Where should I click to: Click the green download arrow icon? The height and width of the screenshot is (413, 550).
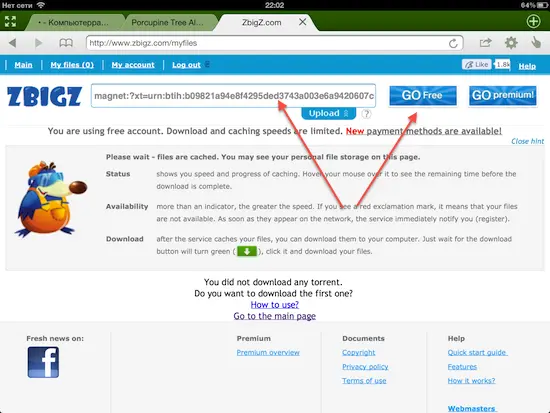pyautogui.click(x=247, y=251)
